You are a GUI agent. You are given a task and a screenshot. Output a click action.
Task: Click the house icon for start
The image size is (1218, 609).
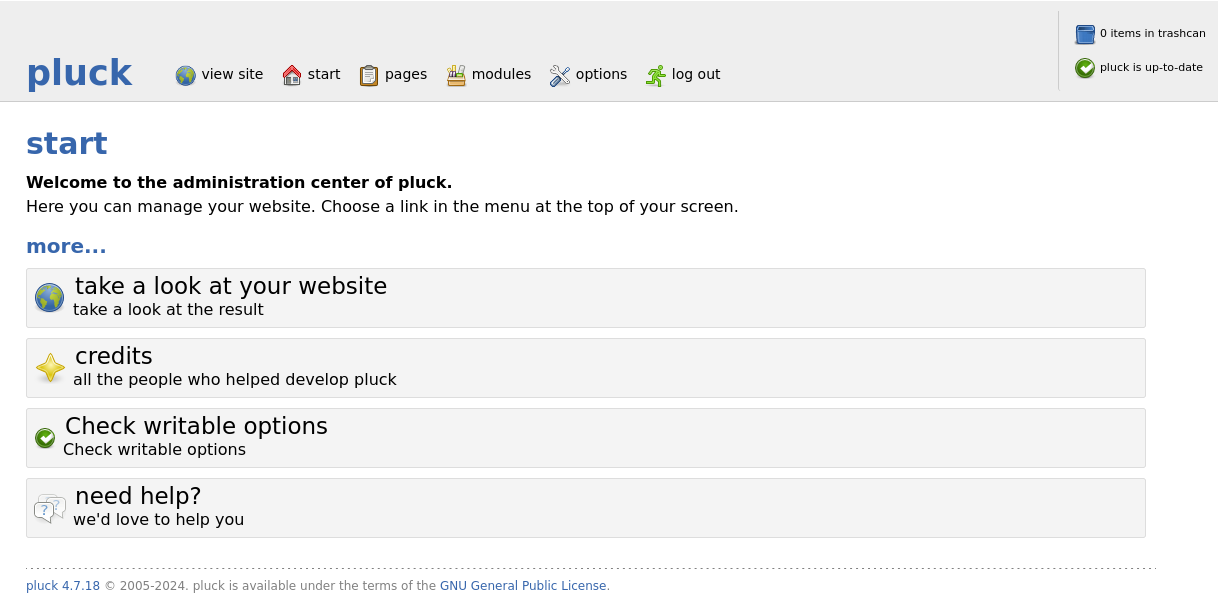pyautogui.click(x=292, y=75)
